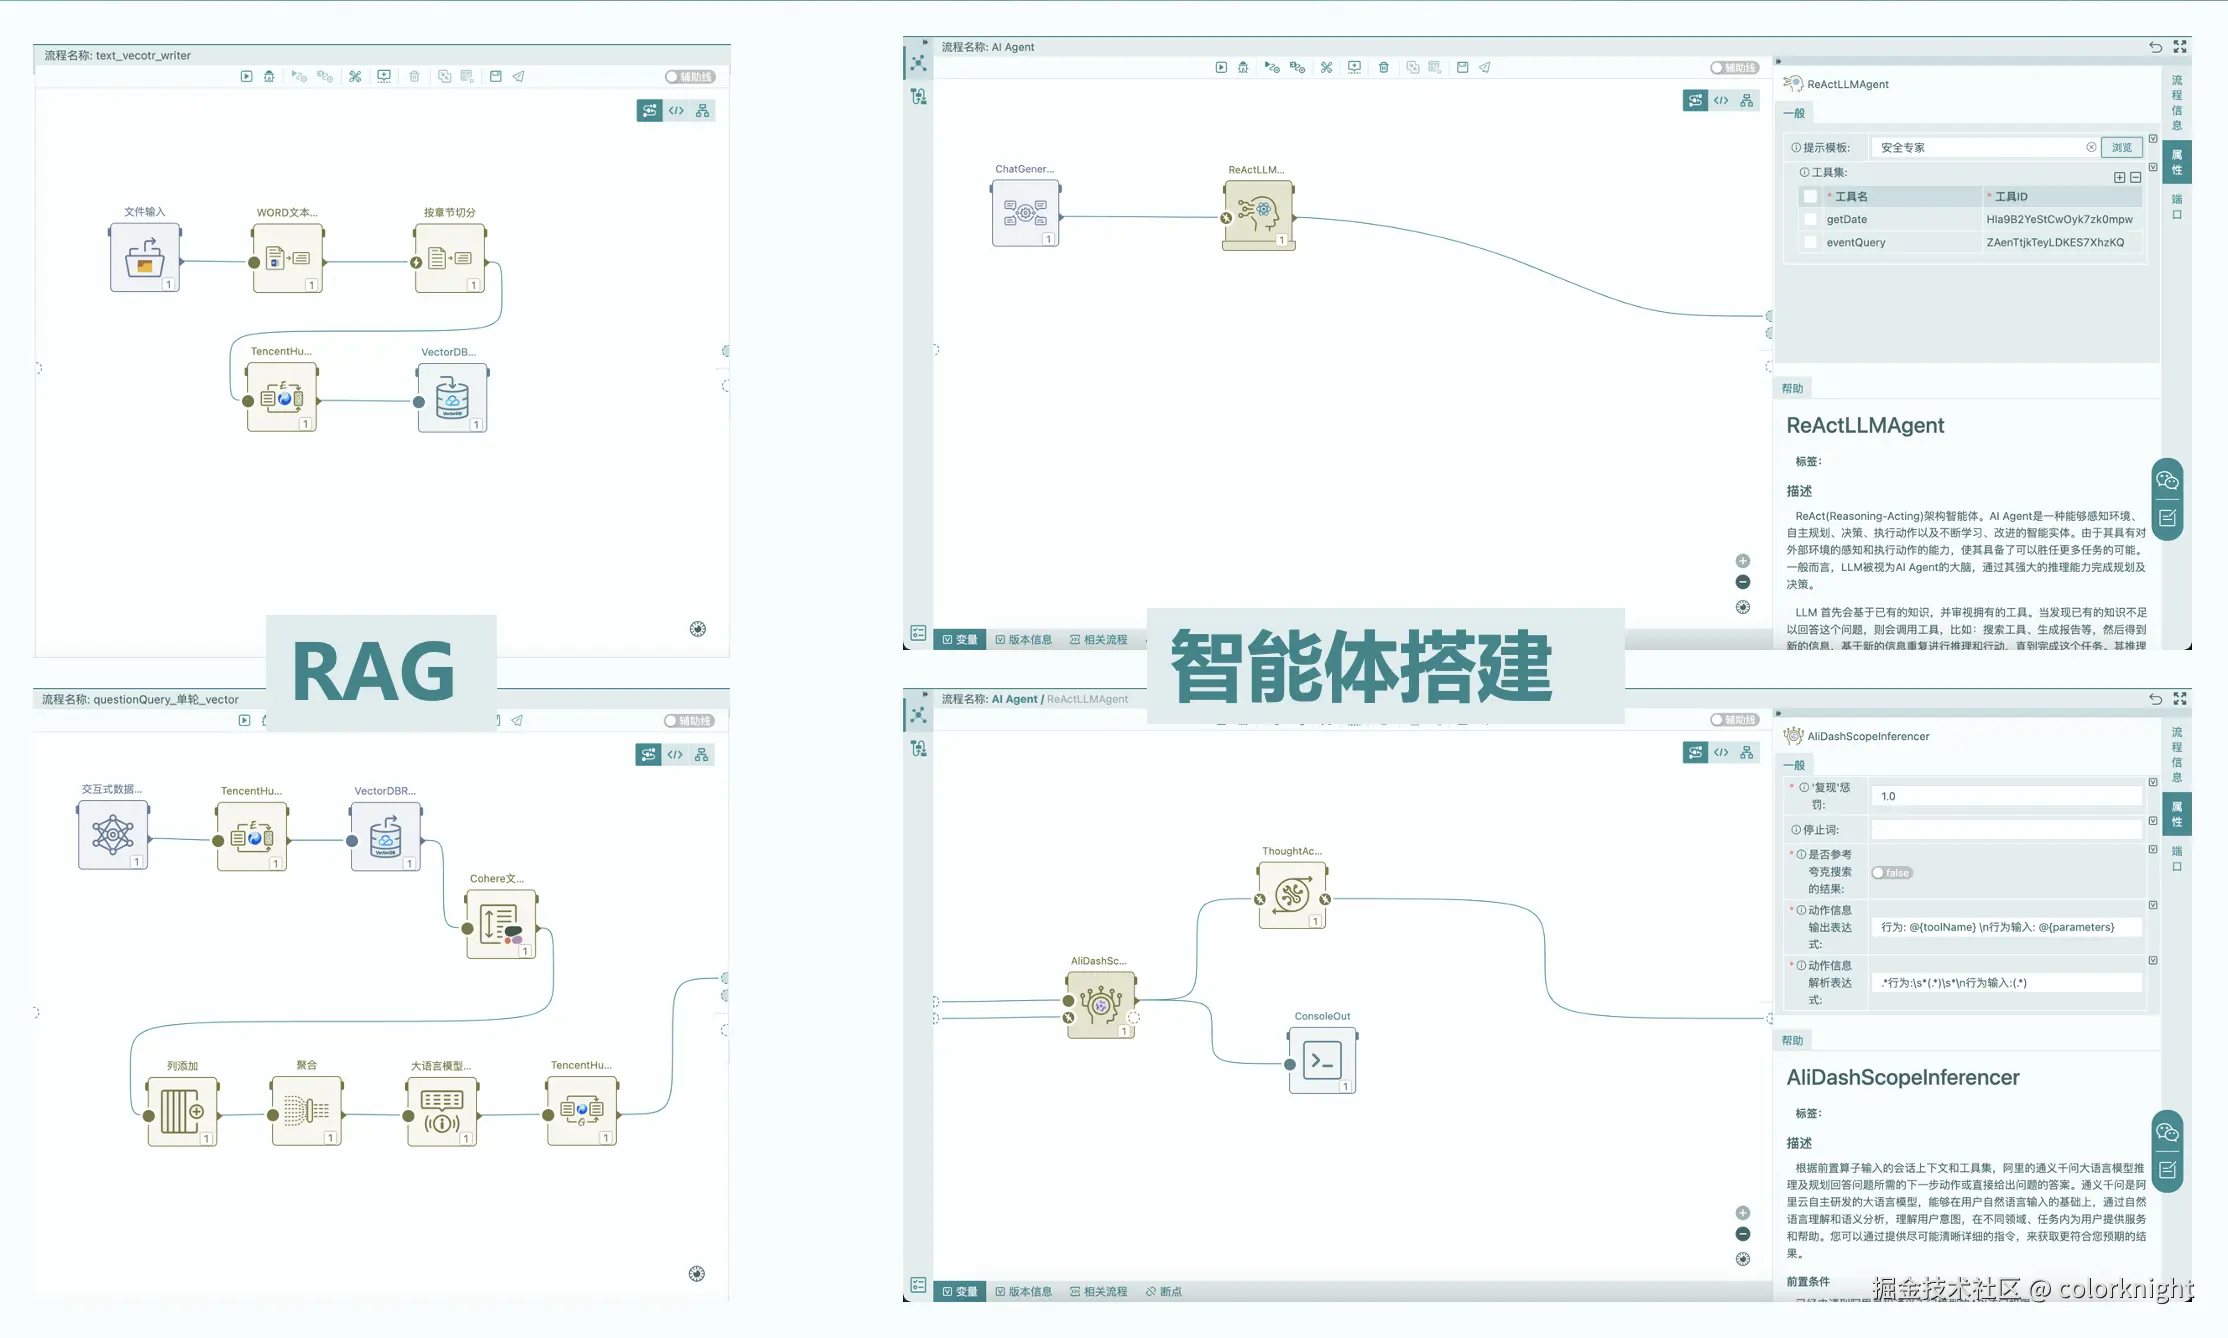
Task: Click the add tool plus button in 工具集
Action: click(x=2119, y=177)
